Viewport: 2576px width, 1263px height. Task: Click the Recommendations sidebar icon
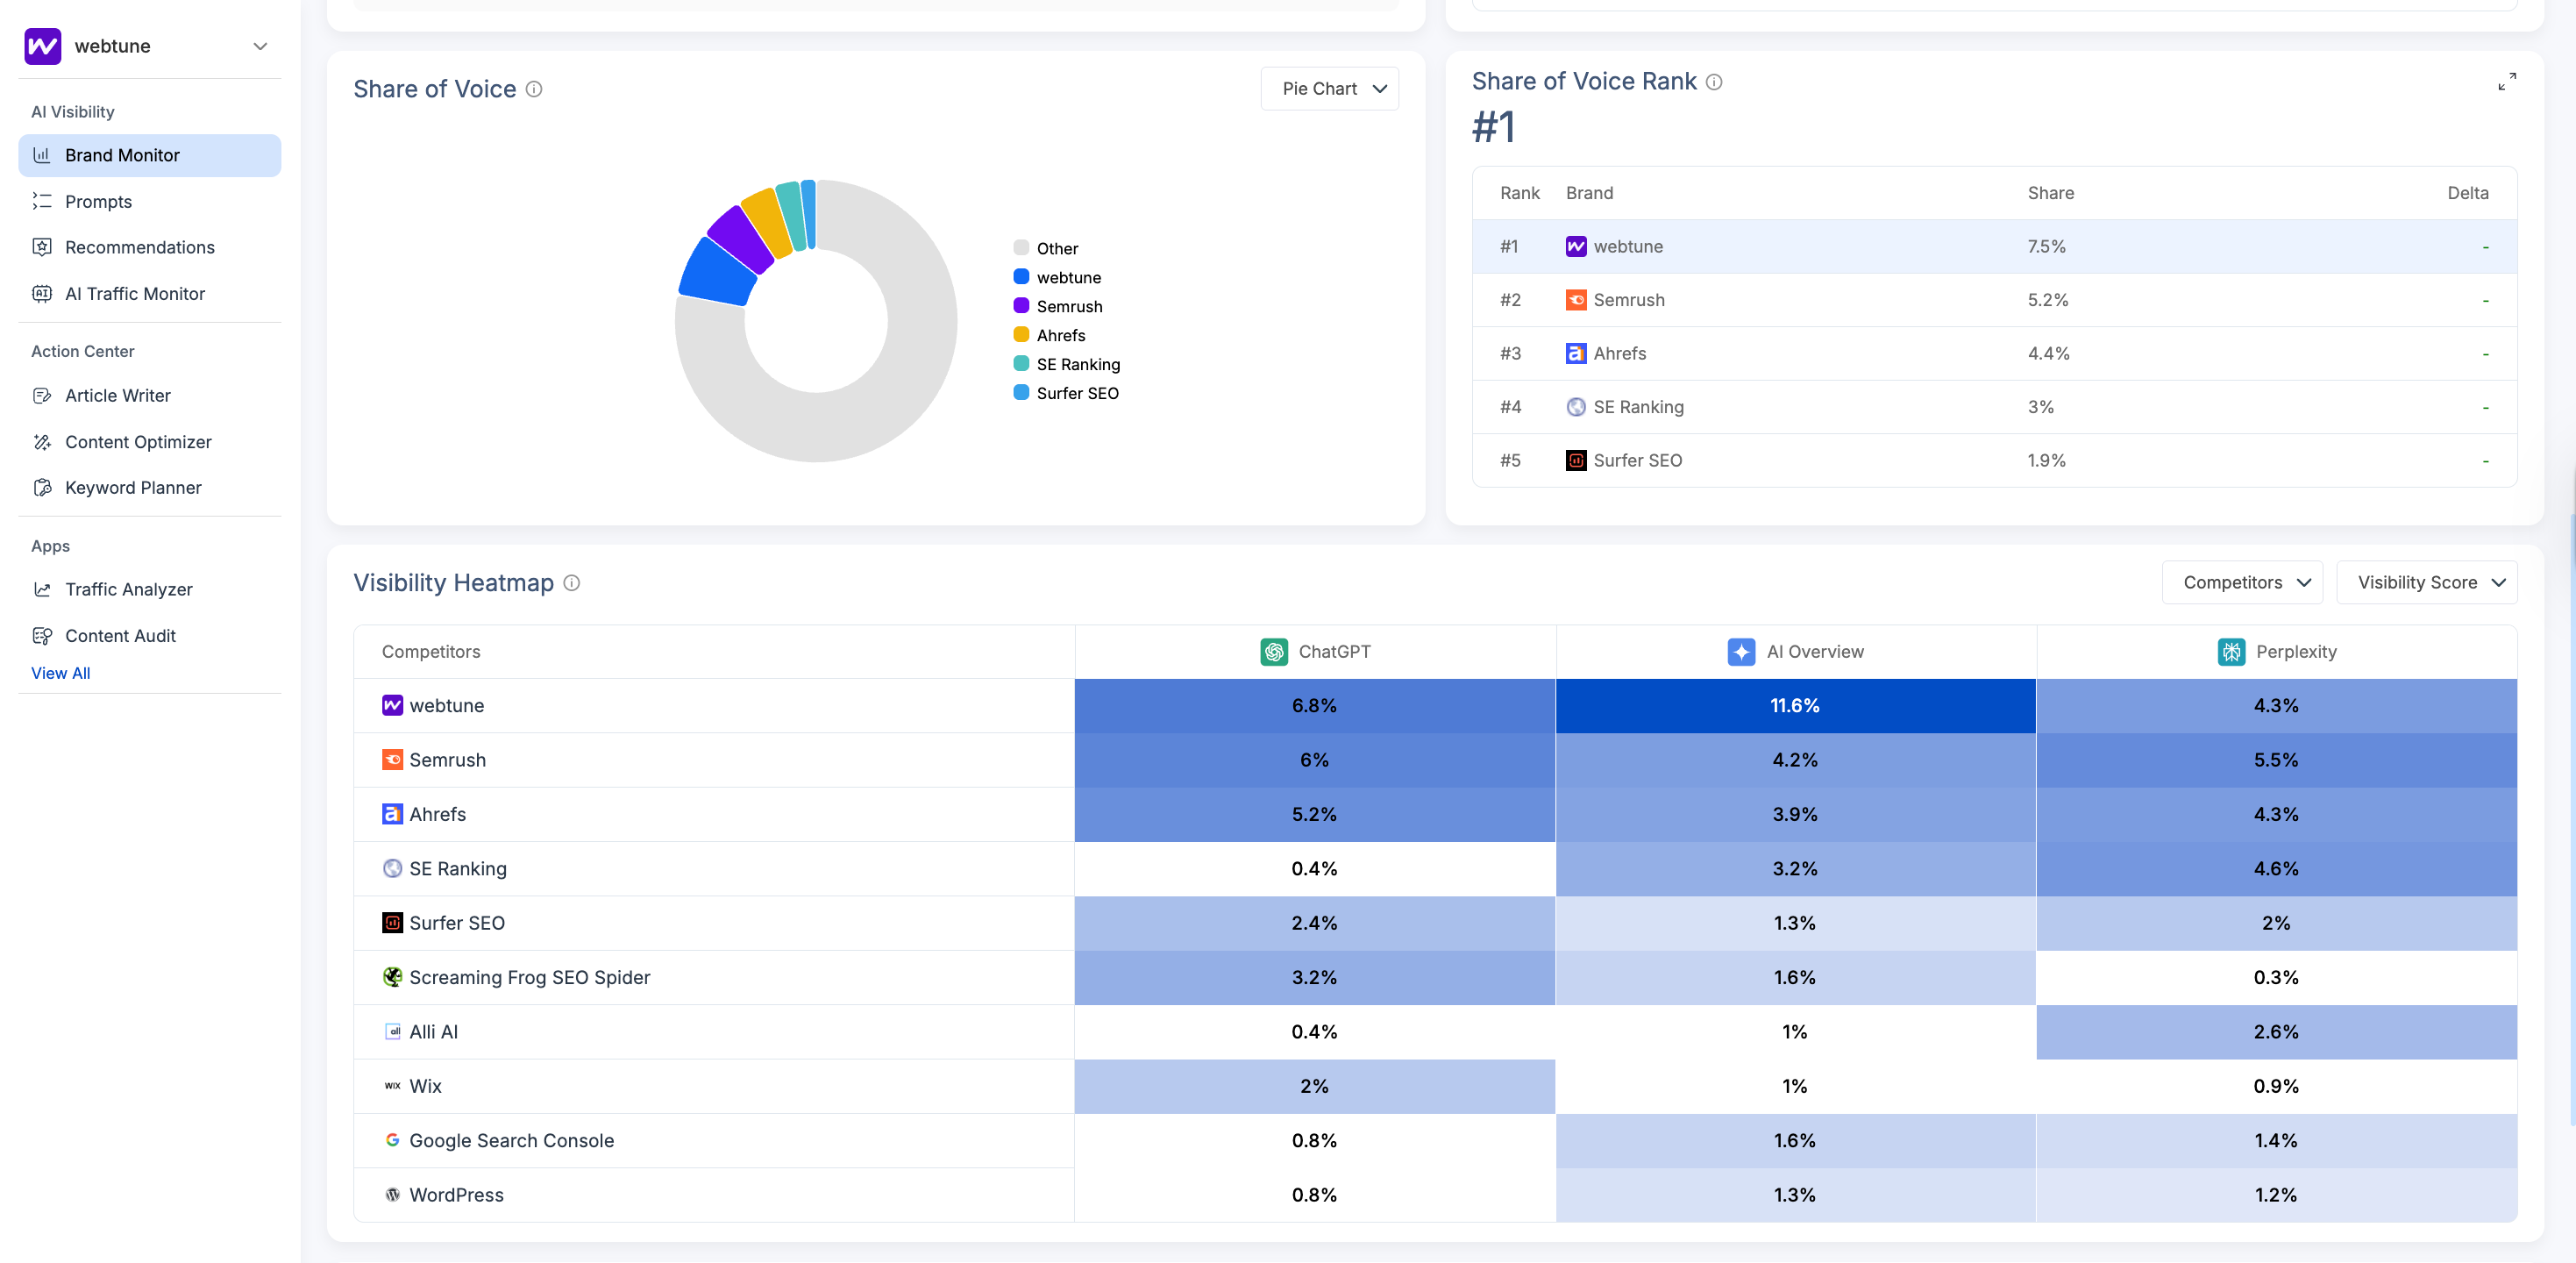[x=42, y=247]
